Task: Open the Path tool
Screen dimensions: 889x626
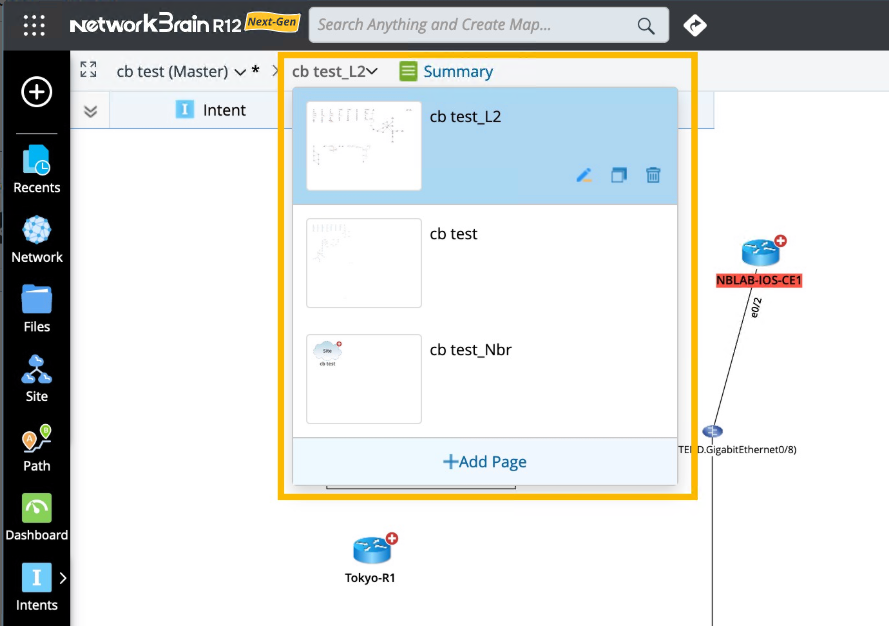Action: point(37,447)
